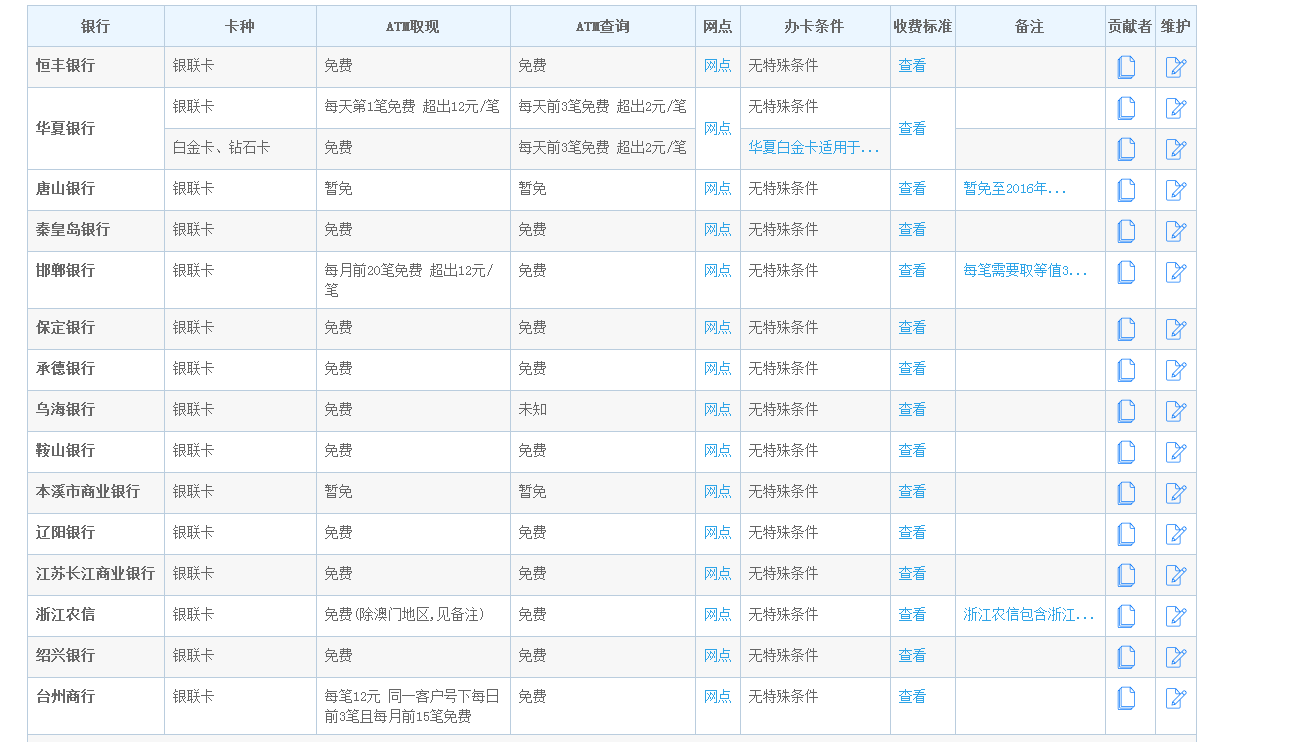The height and width of the screenshot is (742, 1315).
Task: Click the 收费标准 column header
Action: point(923,26)
